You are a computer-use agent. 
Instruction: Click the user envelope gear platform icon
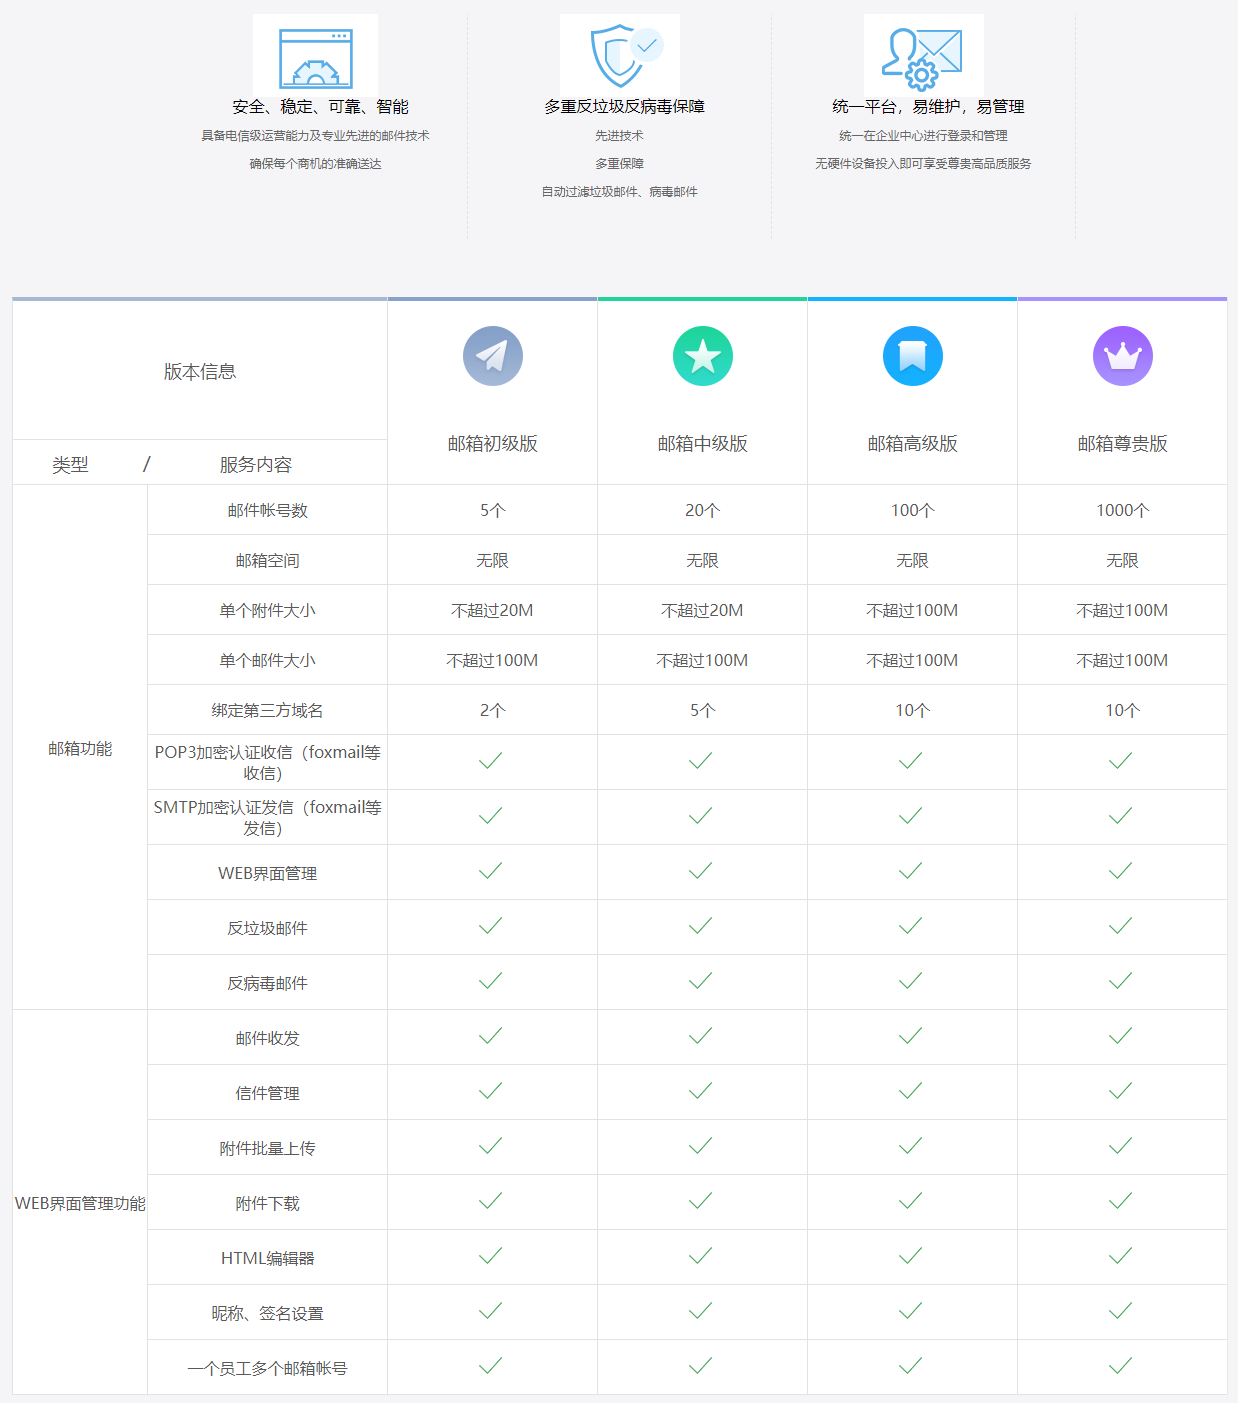922,59
